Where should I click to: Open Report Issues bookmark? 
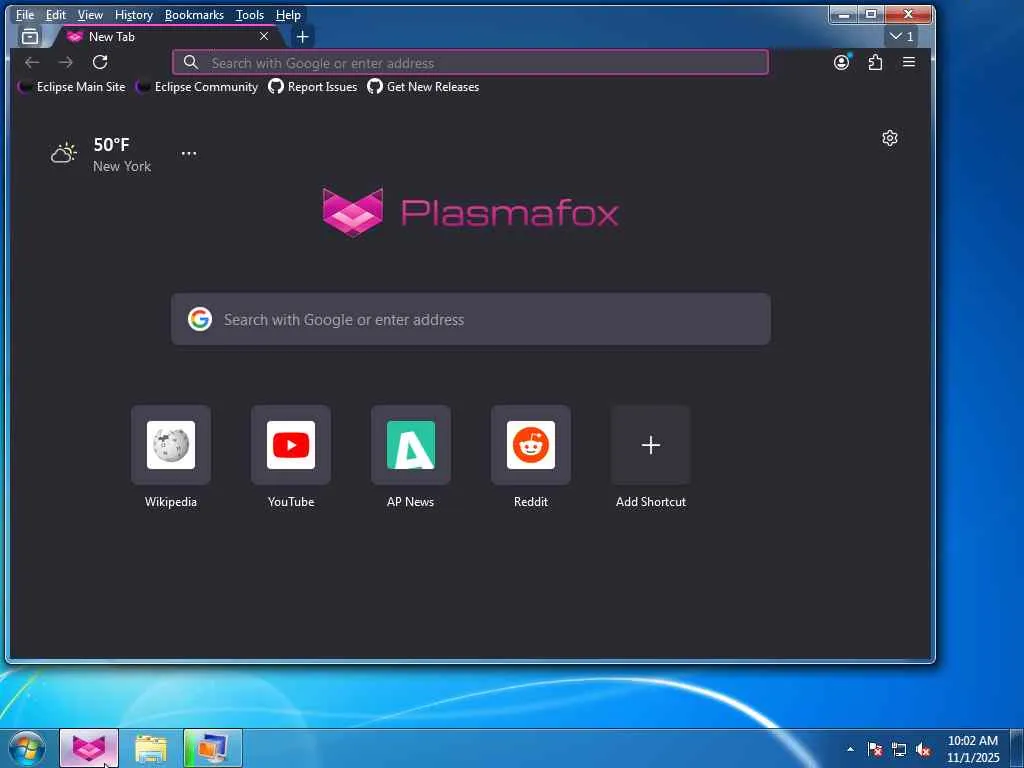(313, 87)
